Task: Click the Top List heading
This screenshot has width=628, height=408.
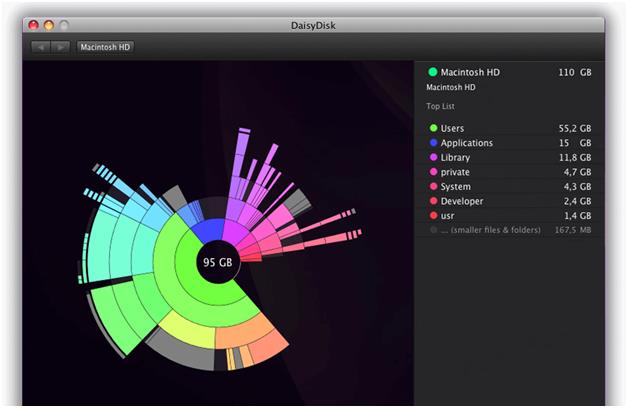Action: [x=440, y=106]
